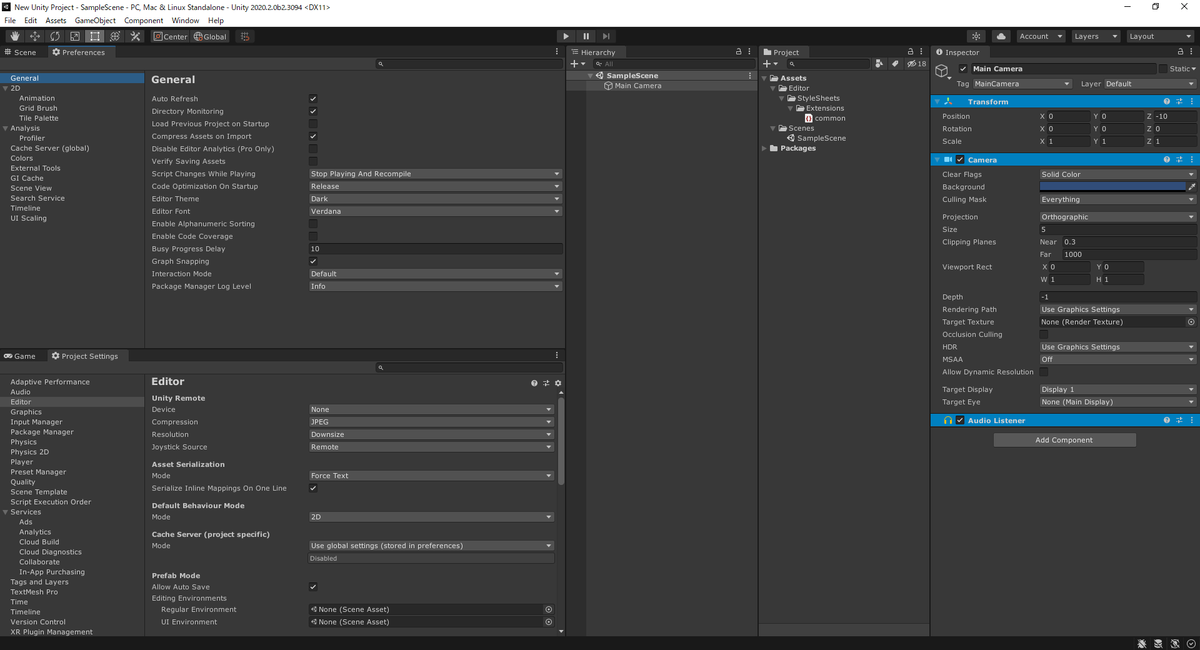
Task: Click Add Component button
Action: click(x=1064, y=440)
